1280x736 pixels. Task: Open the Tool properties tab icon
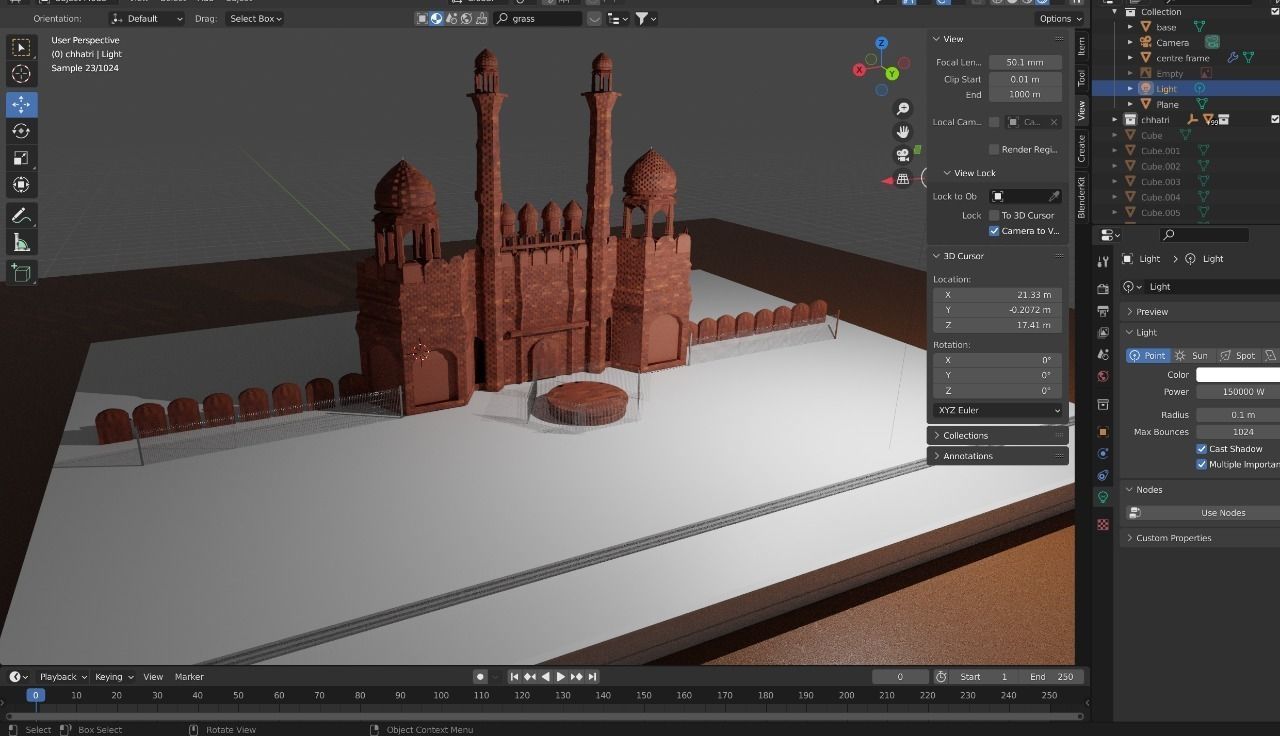point(1103,262)
